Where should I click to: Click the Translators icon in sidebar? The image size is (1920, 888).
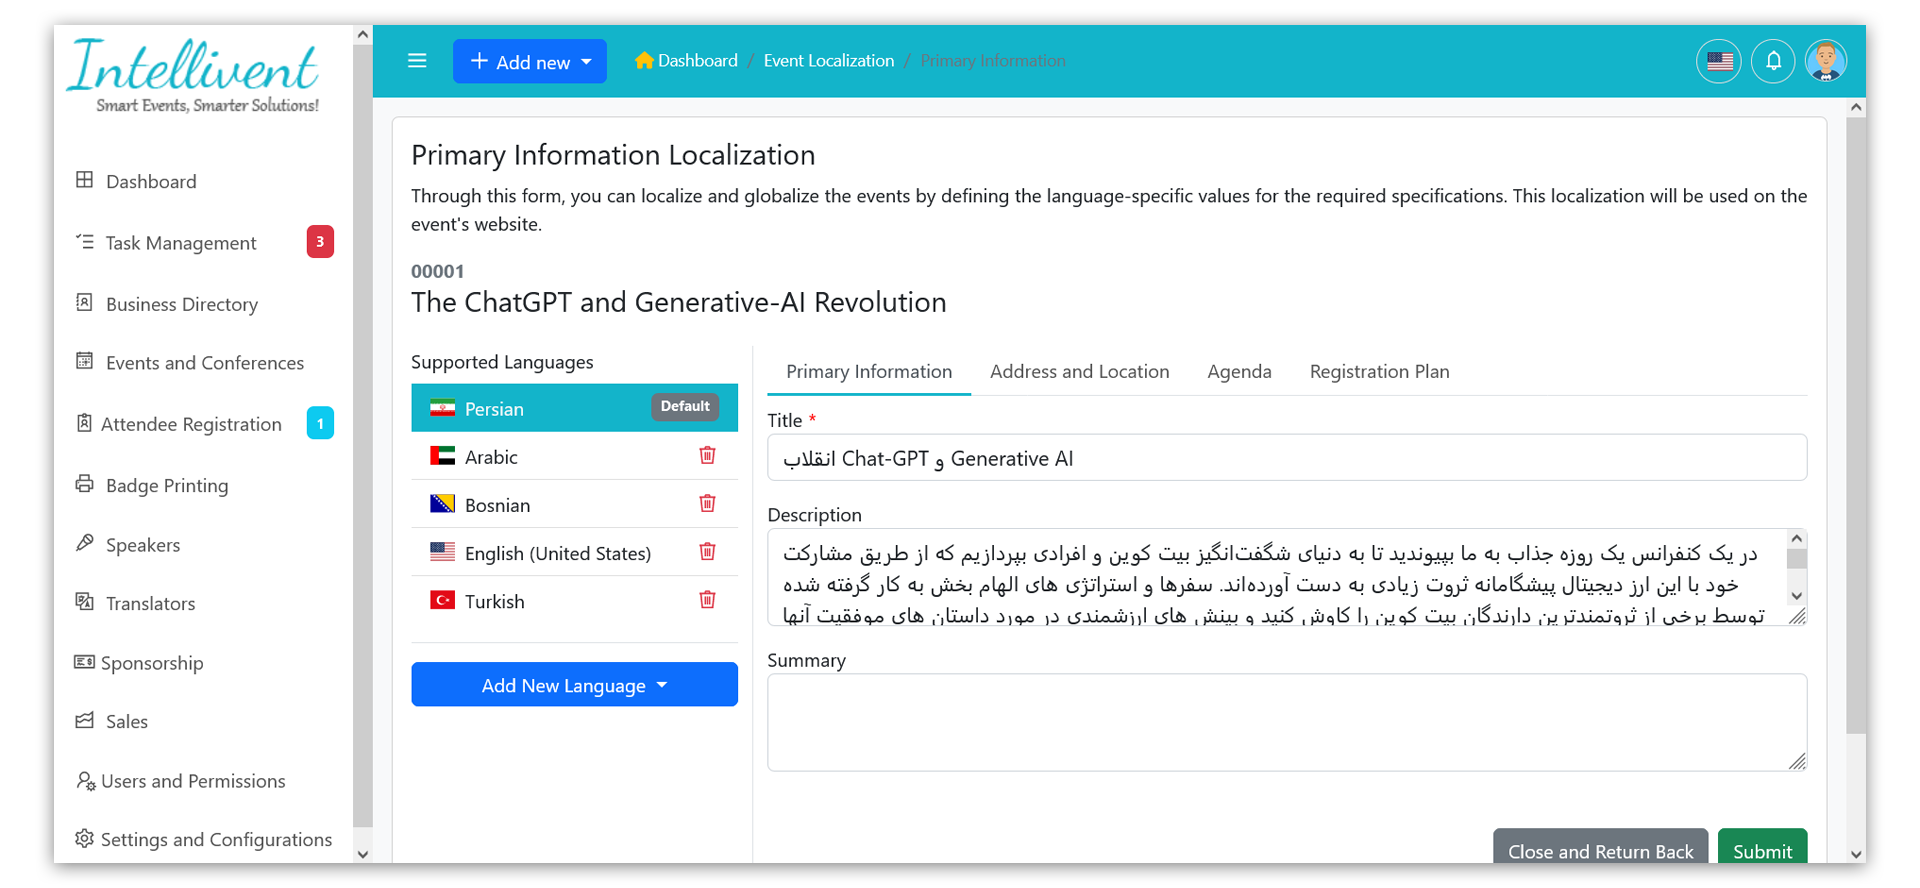pos(85,601)
